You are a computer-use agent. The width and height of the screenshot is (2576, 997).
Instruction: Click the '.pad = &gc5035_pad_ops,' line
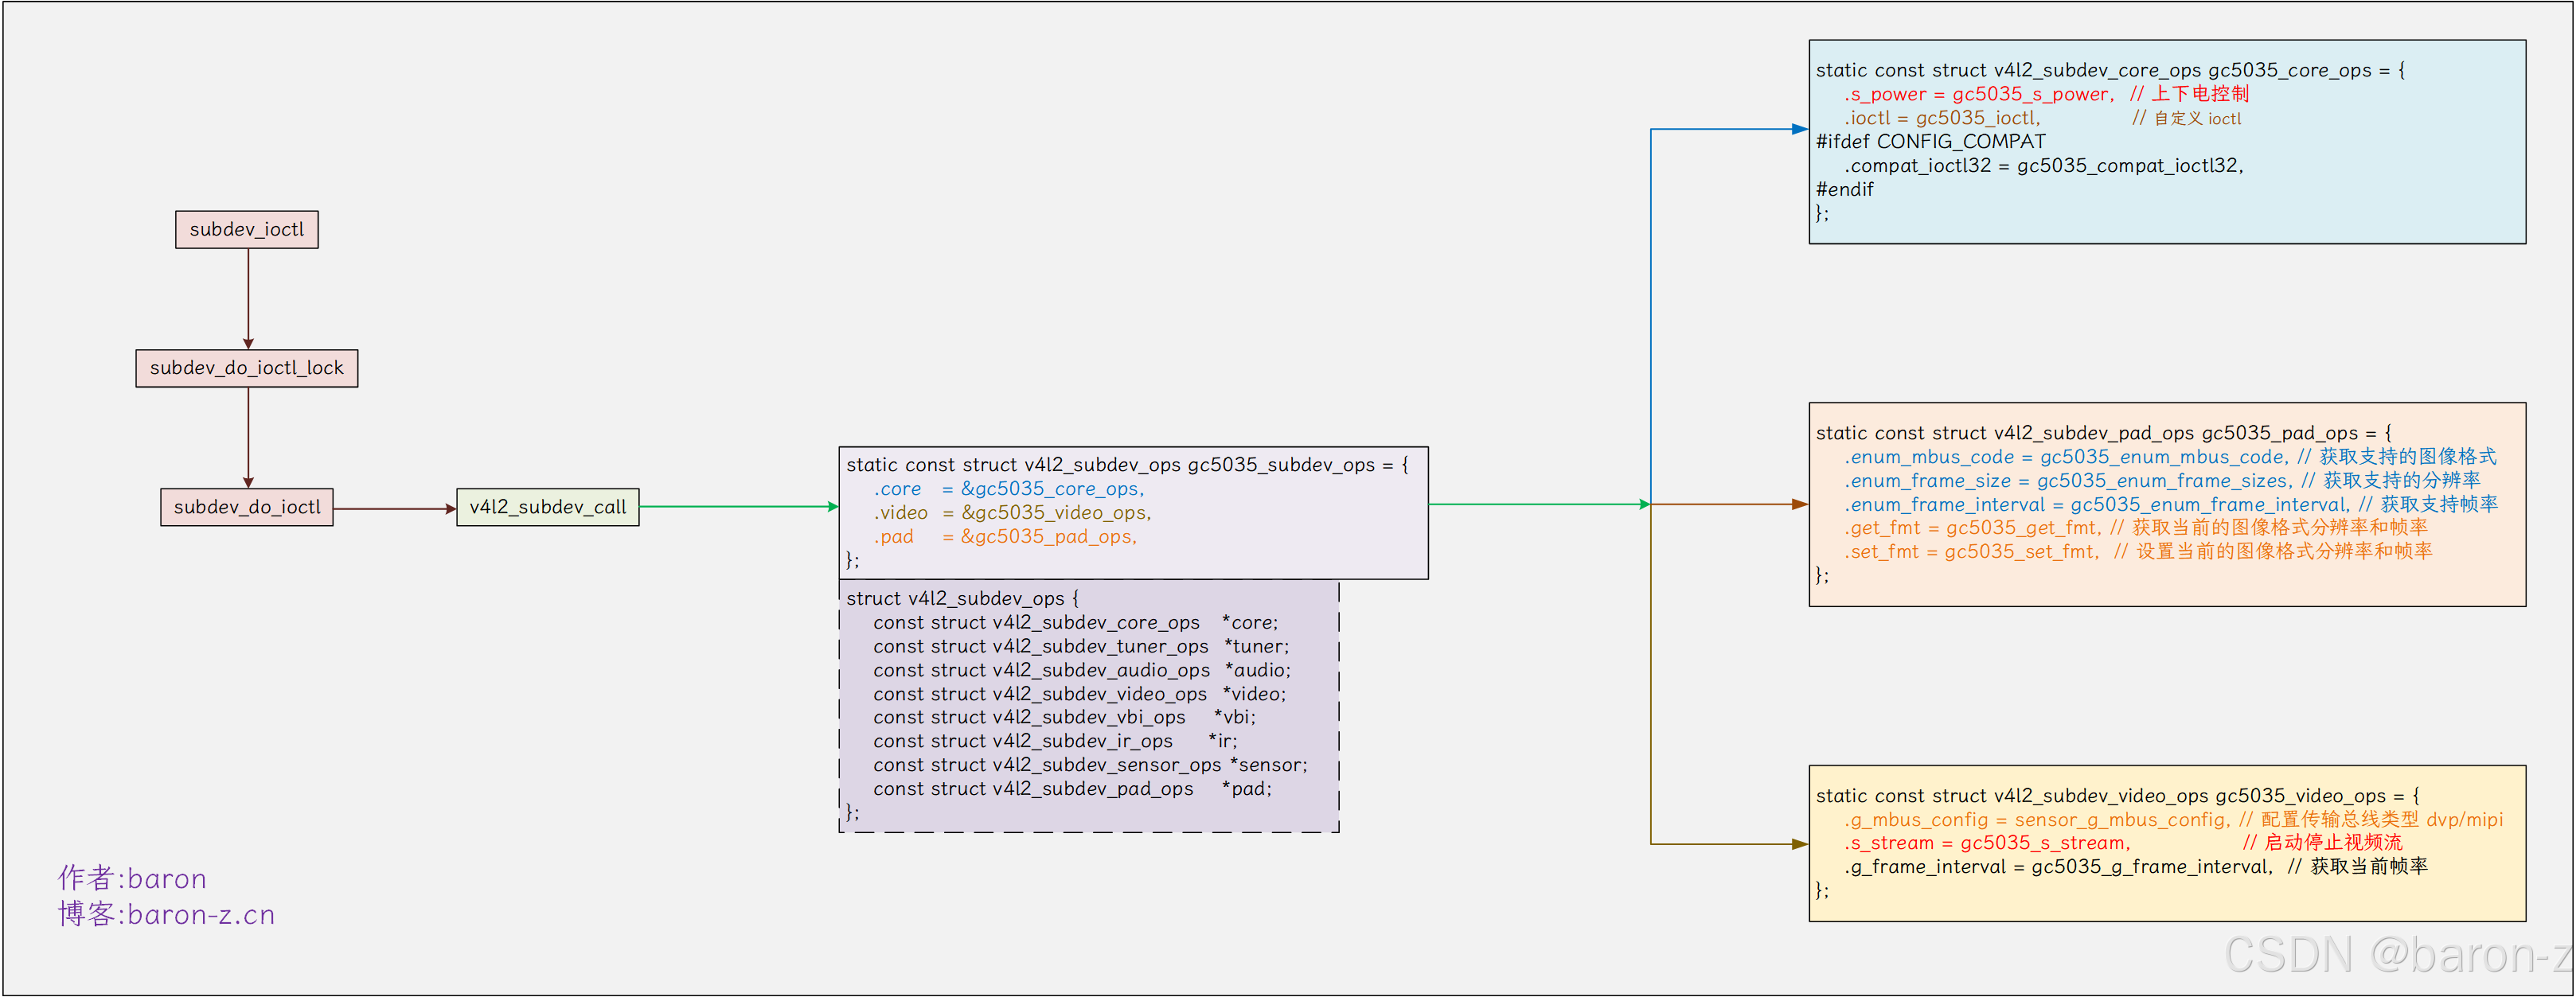point(1005,537)
